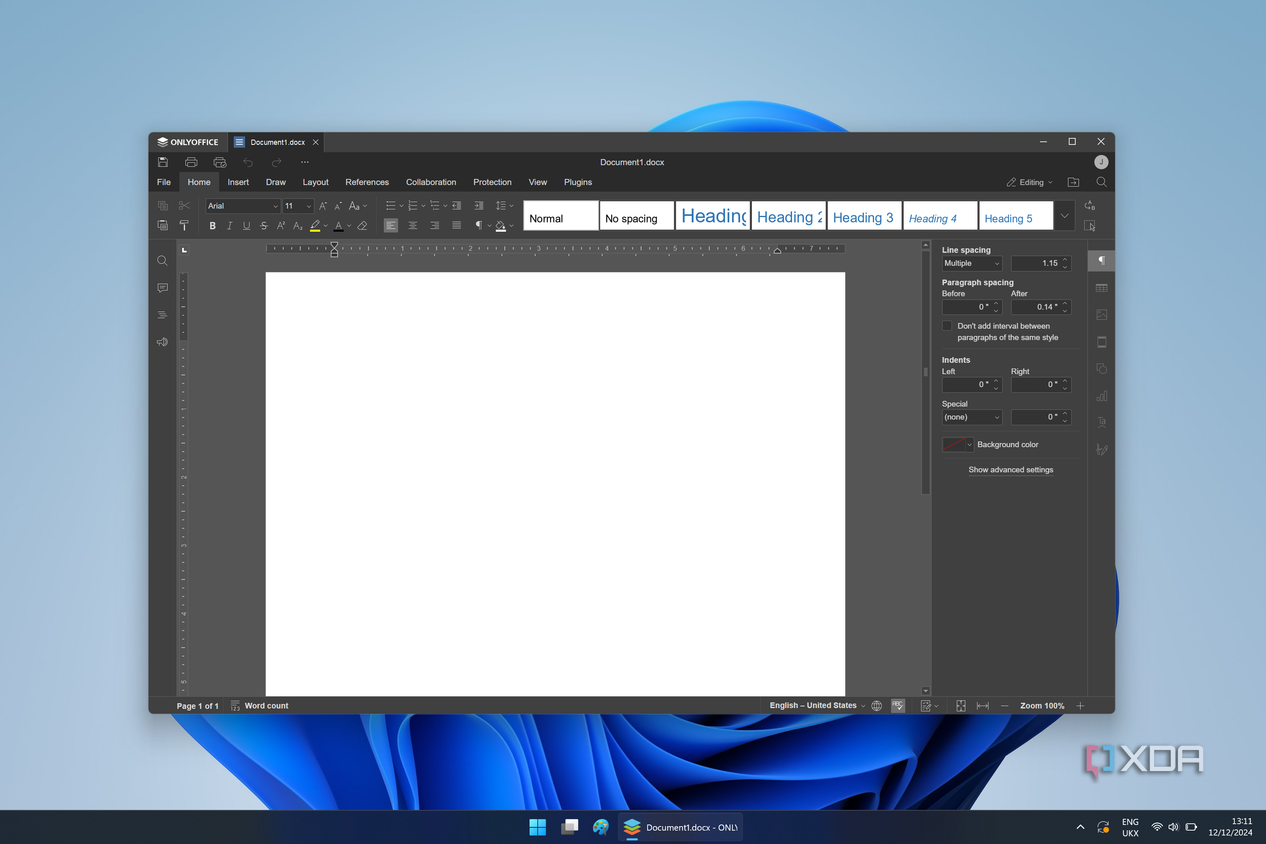The width and height of the screenshot is (1266, 844).
Task: Switch to the Insert tab
Action: pos(238,182)
